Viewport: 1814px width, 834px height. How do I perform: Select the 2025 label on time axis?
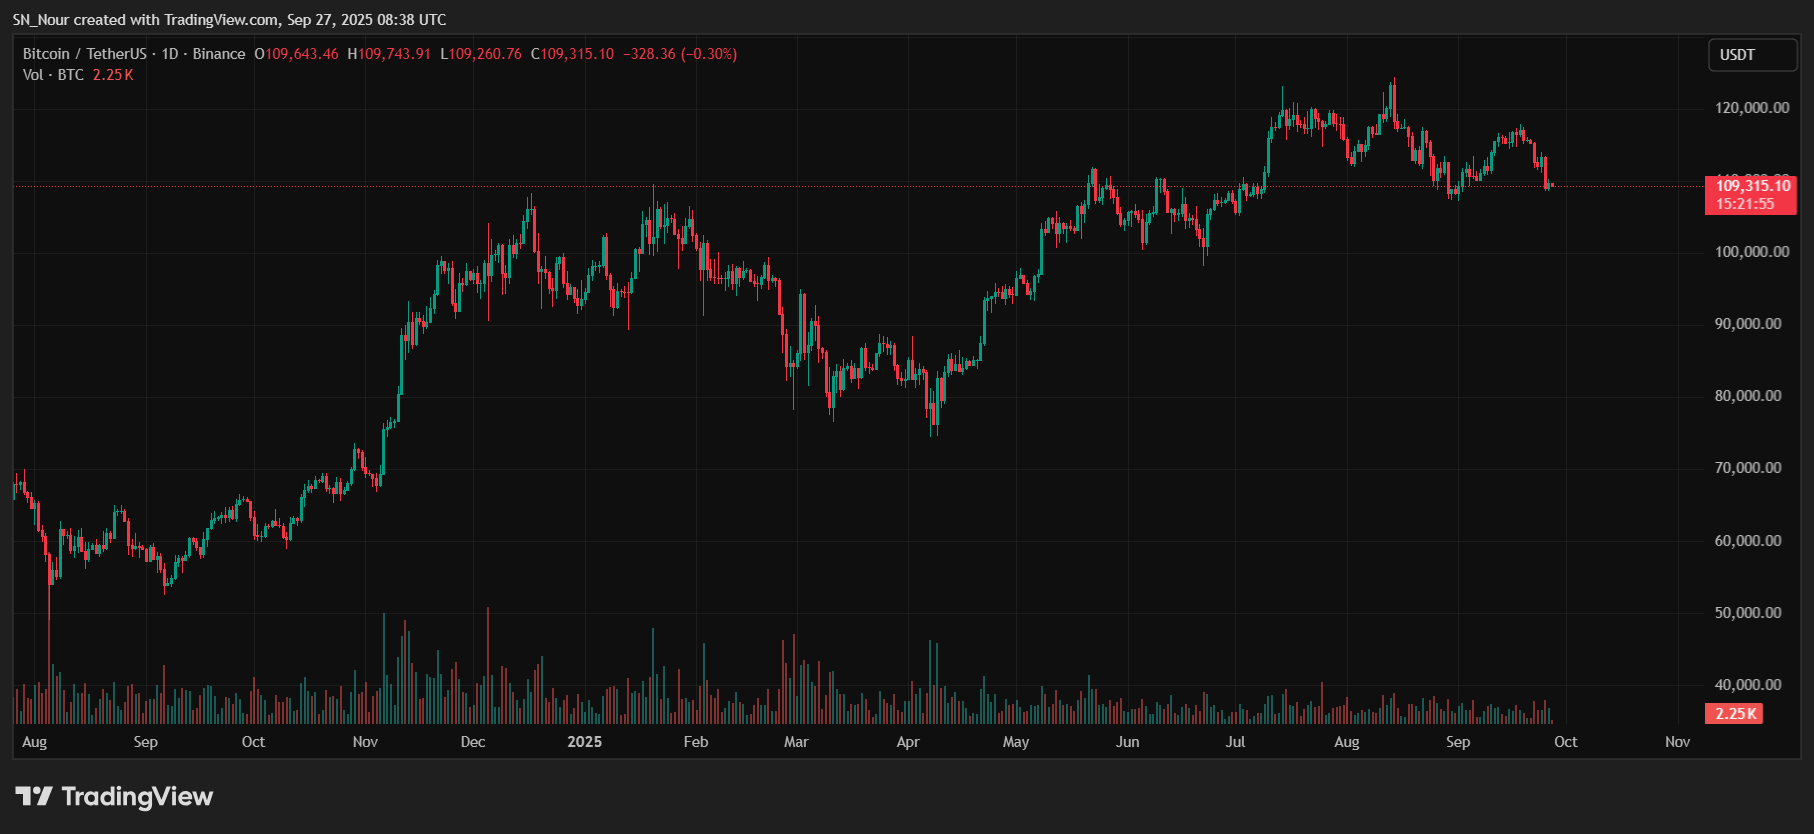584,742
